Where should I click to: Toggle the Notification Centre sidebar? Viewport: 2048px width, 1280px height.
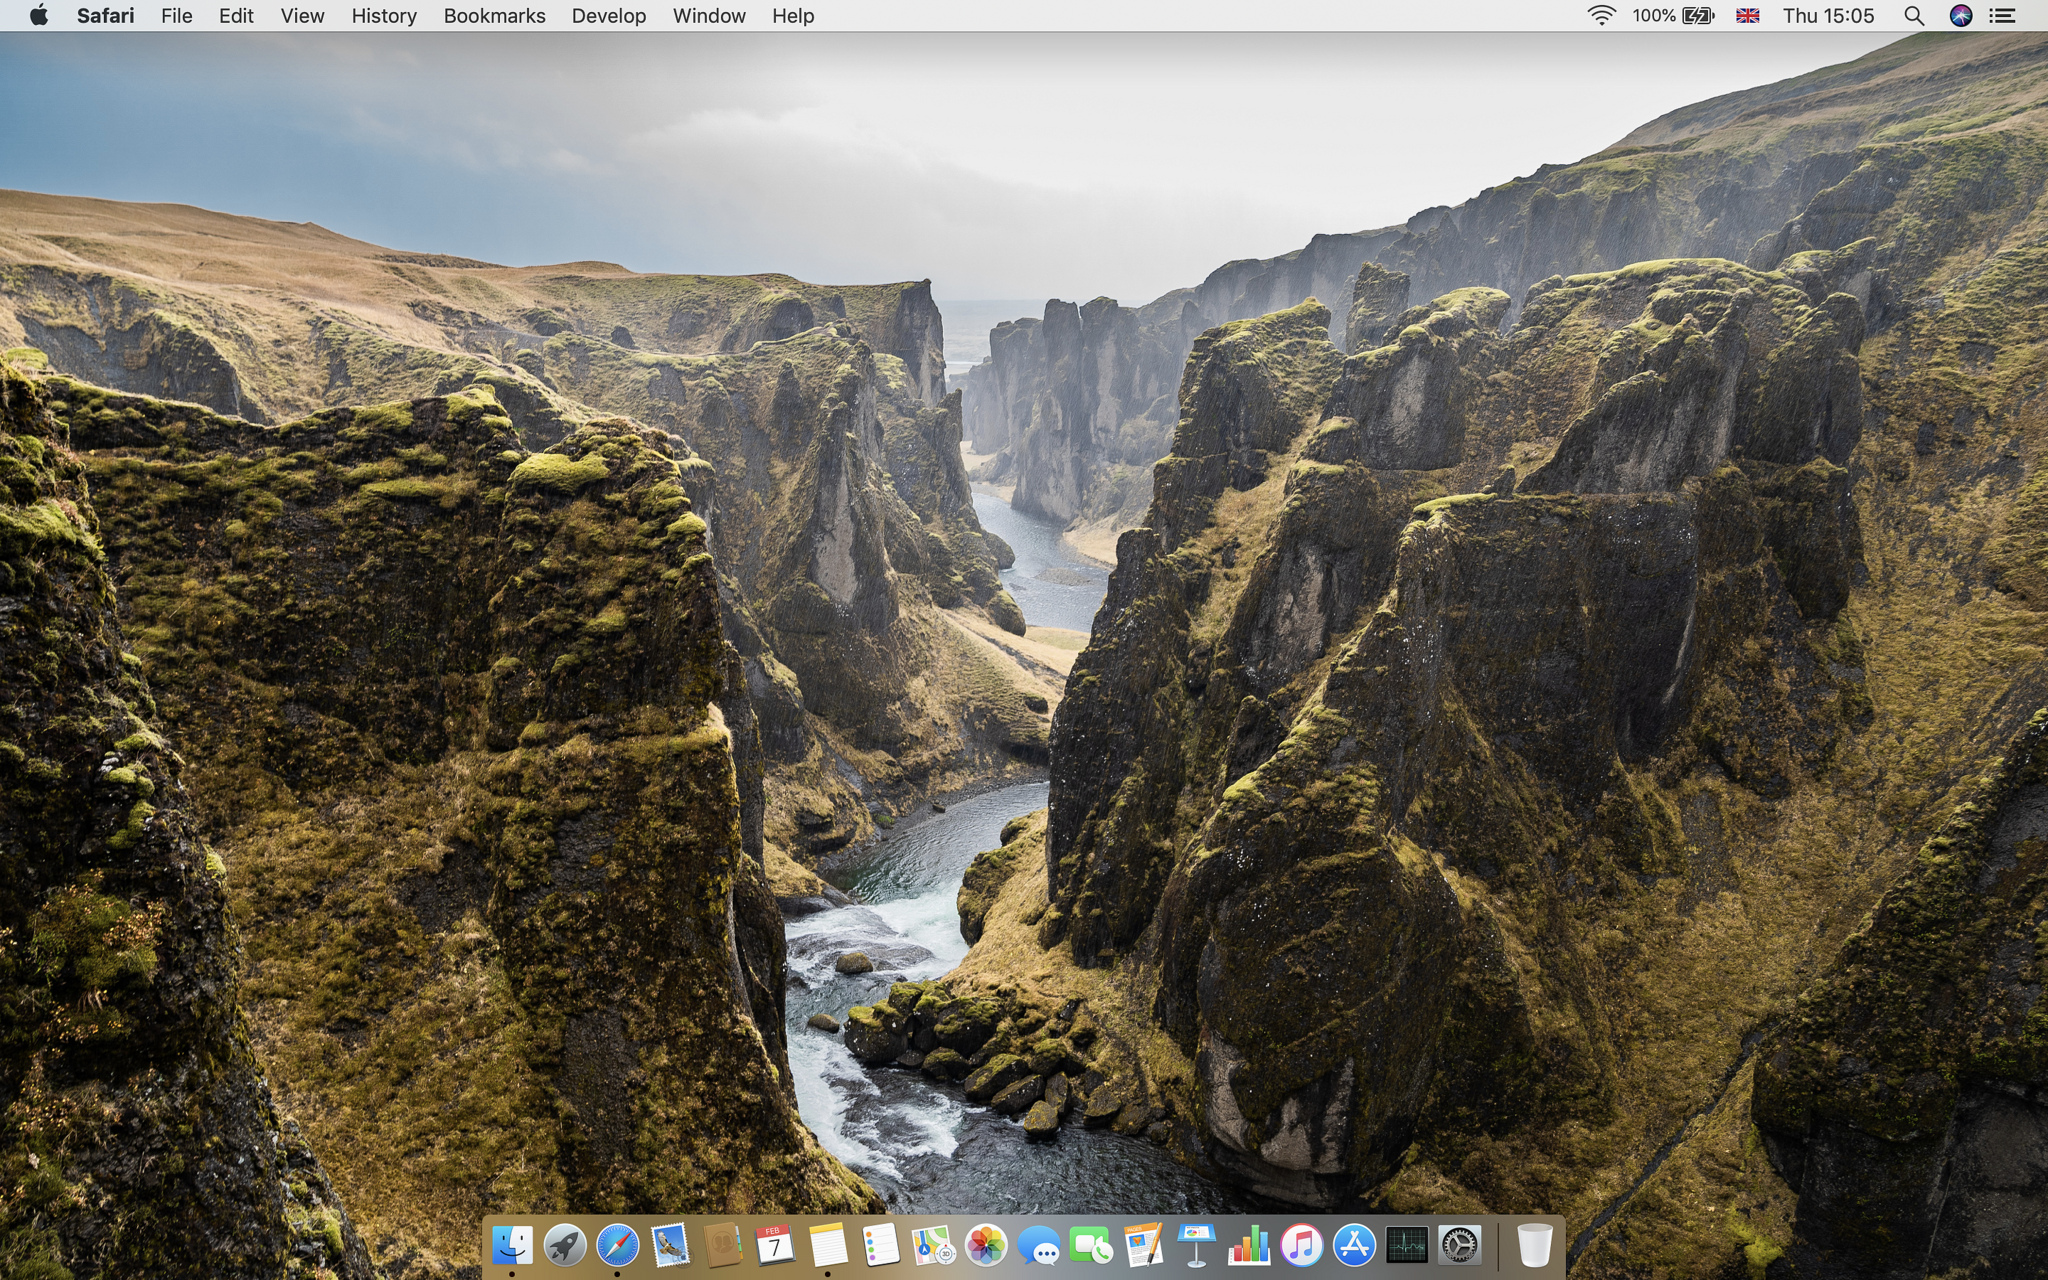click(2002, 16)
